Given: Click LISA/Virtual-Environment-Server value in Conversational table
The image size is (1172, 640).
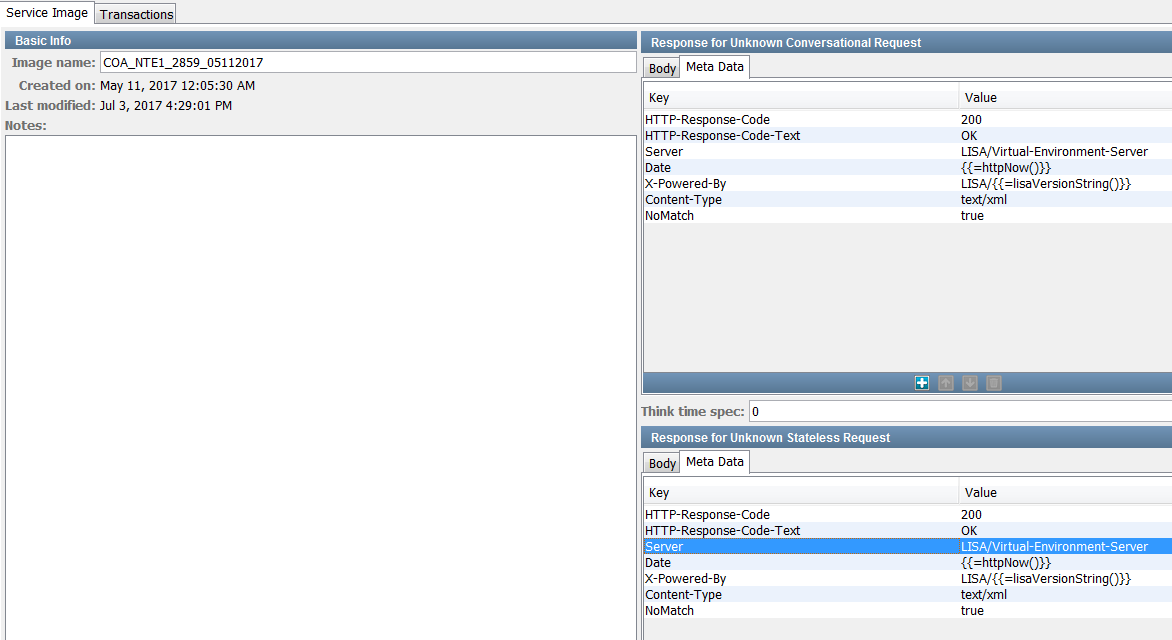Looking at the screenshot, I should [1054, 152].
